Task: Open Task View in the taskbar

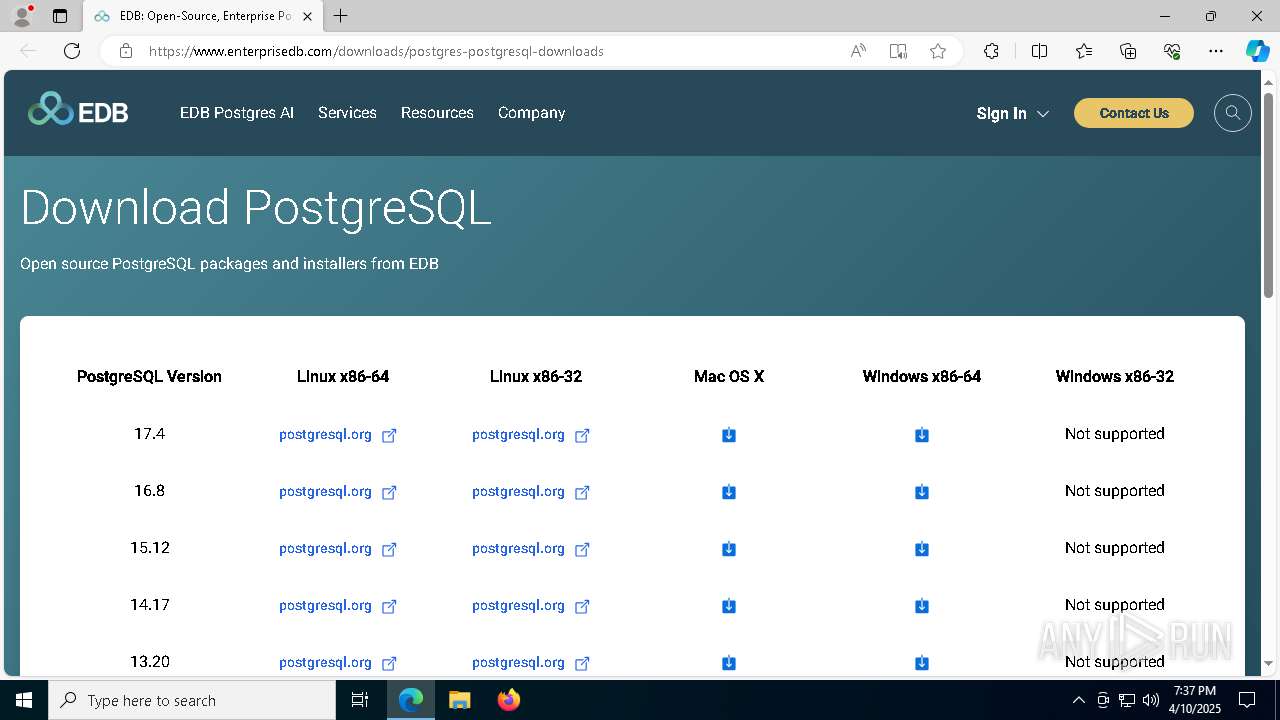Action: click(360, 700)
